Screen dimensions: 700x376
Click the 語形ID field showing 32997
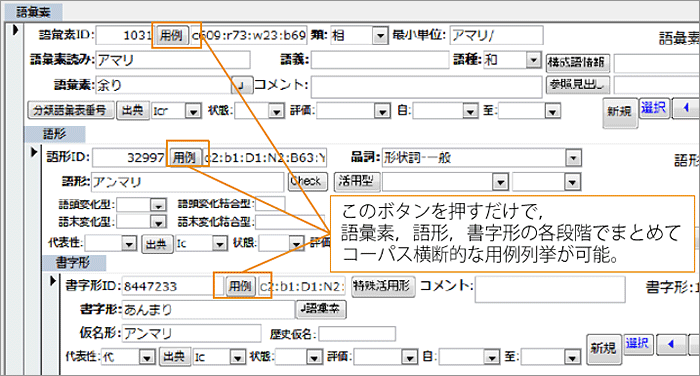coord(129,158)
